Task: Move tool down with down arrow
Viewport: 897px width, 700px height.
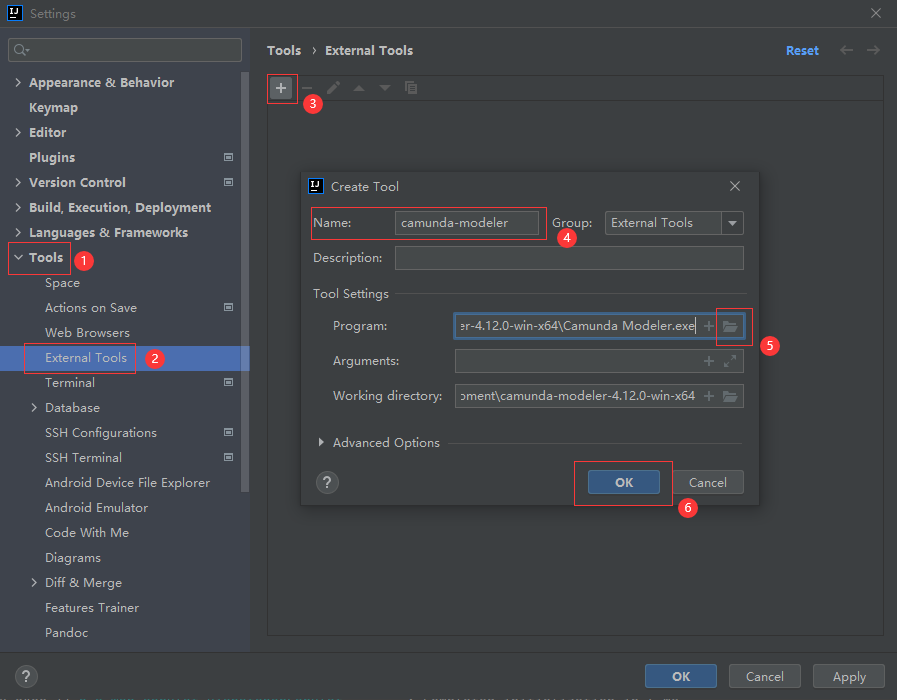Action: [x=384, y=88]
